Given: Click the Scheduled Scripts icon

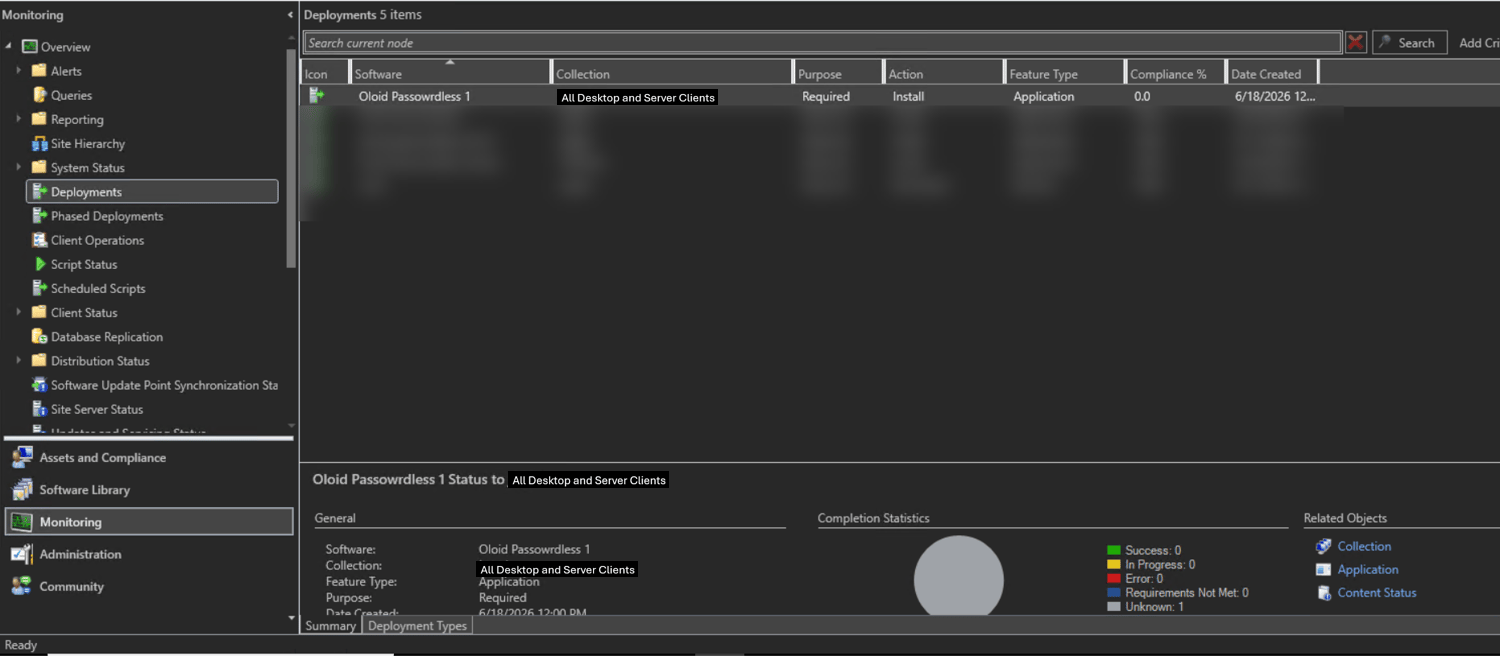Looking at the screenshot, I should pos(39,288).
